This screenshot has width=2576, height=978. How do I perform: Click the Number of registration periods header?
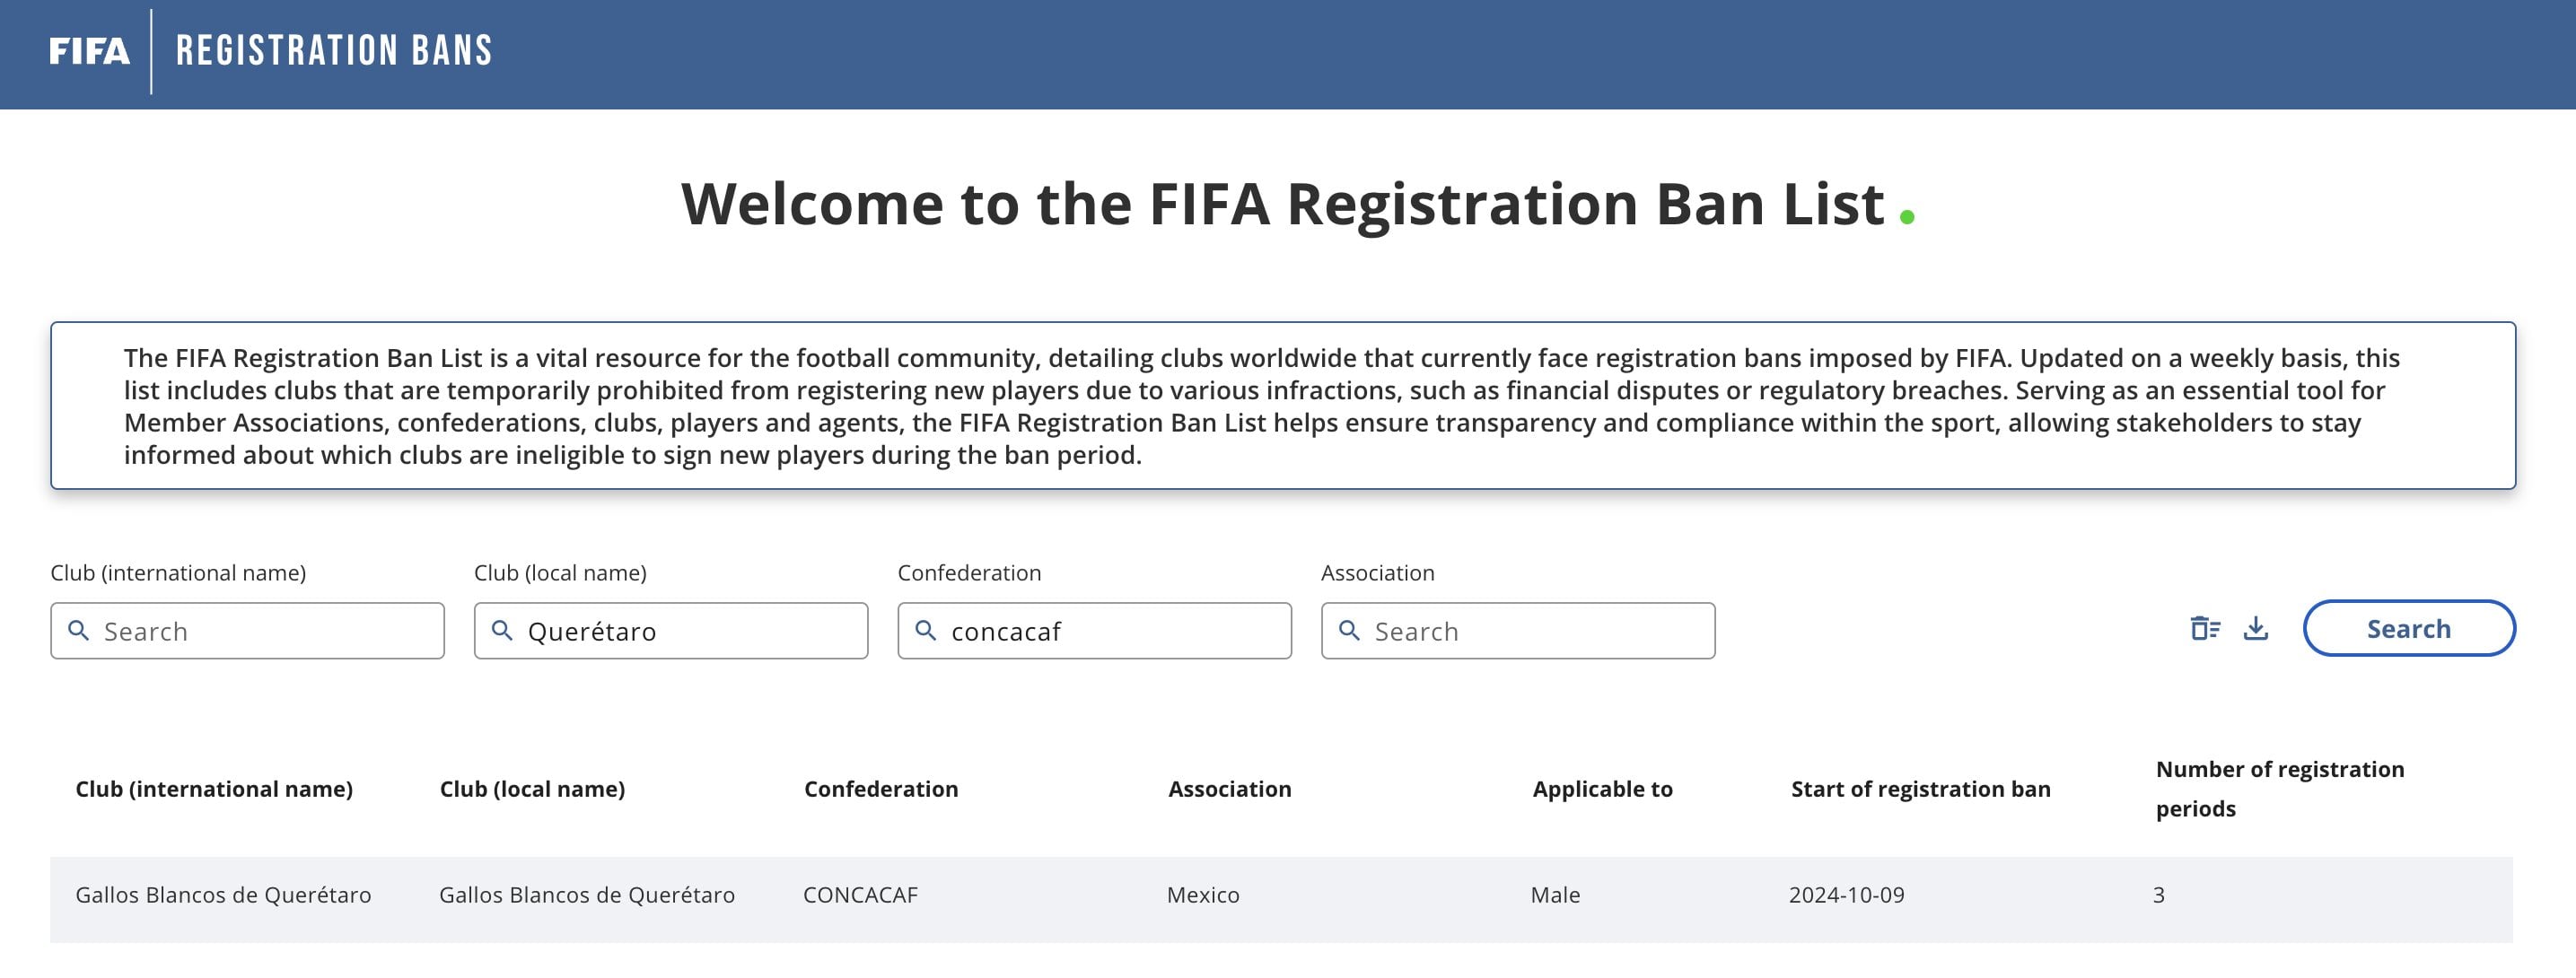[x=2279, y=789]
